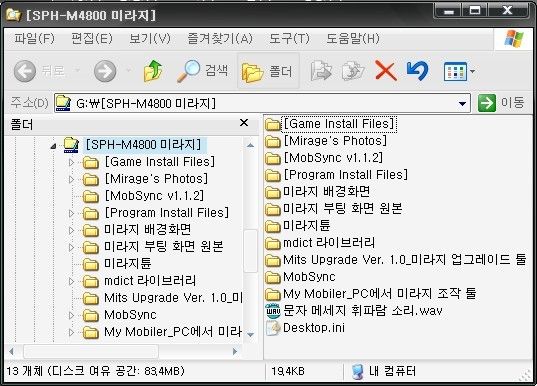Click folder tree vertical scrollbar down arrow
537x386 pixels.
tap(250, 335)
